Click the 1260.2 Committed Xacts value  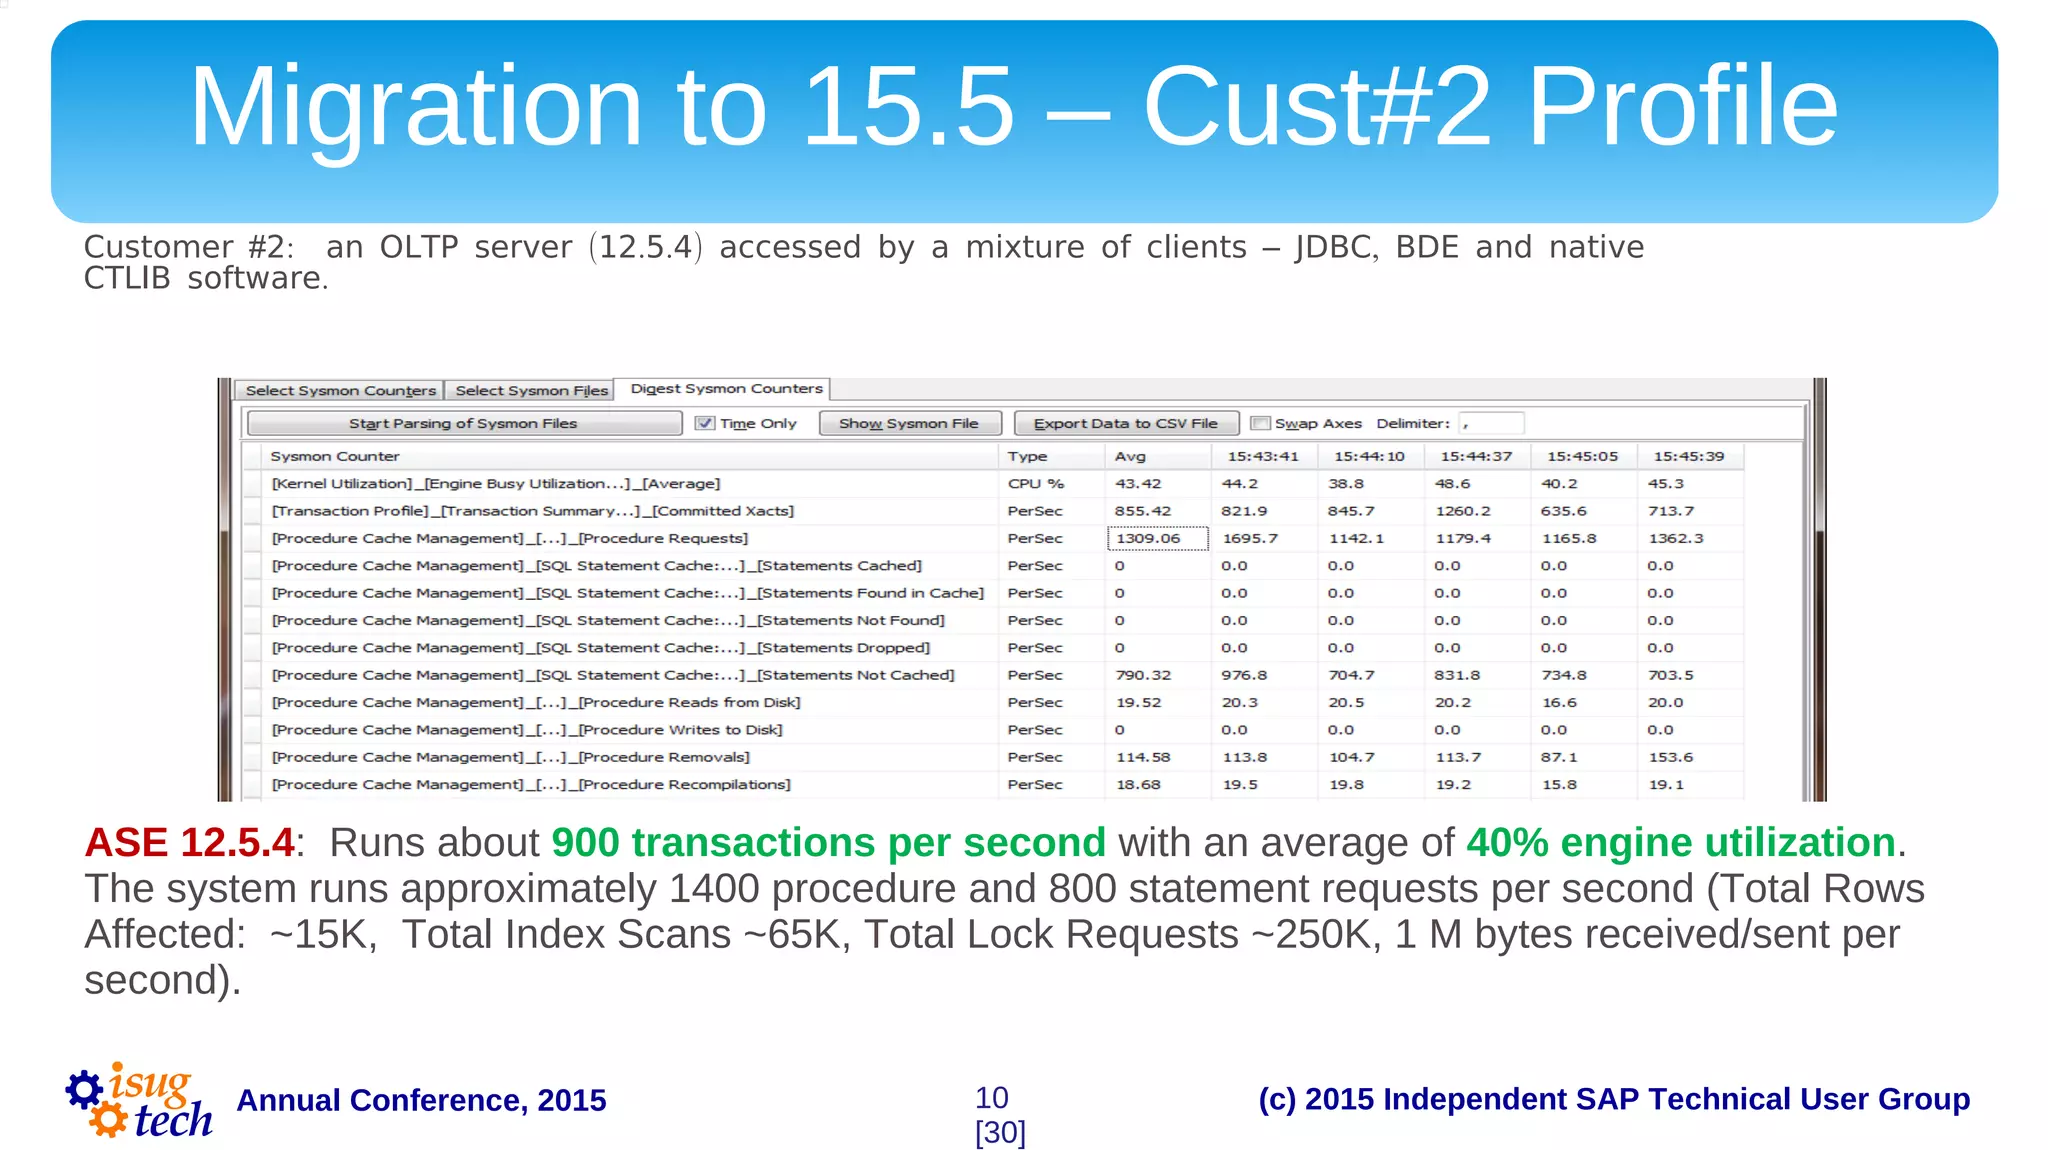coord(1477,511)
